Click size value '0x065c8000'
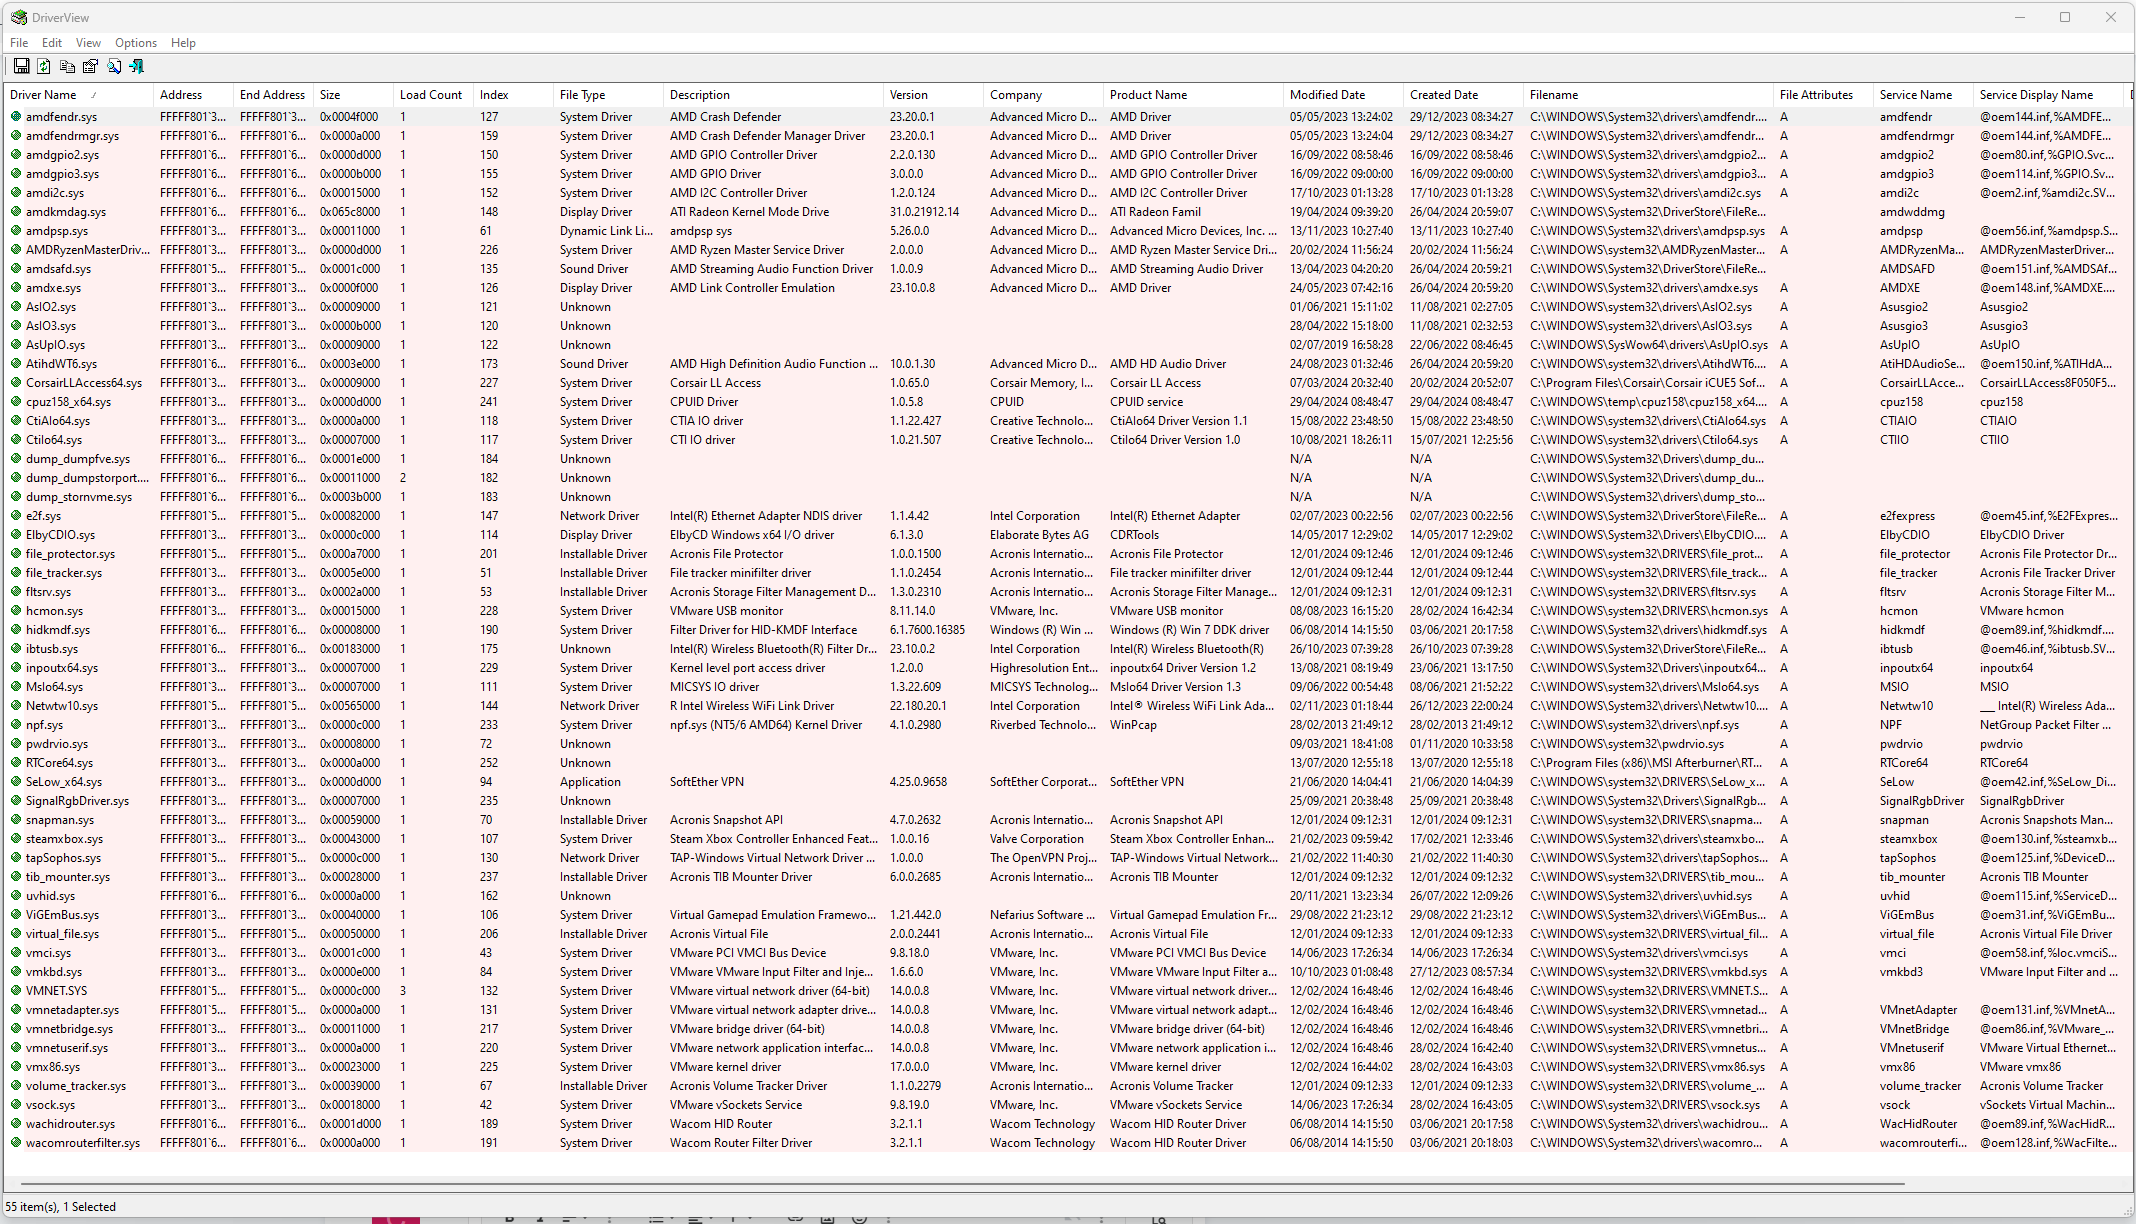Screen dimensions: 2136x1224 tap(350, 211)
